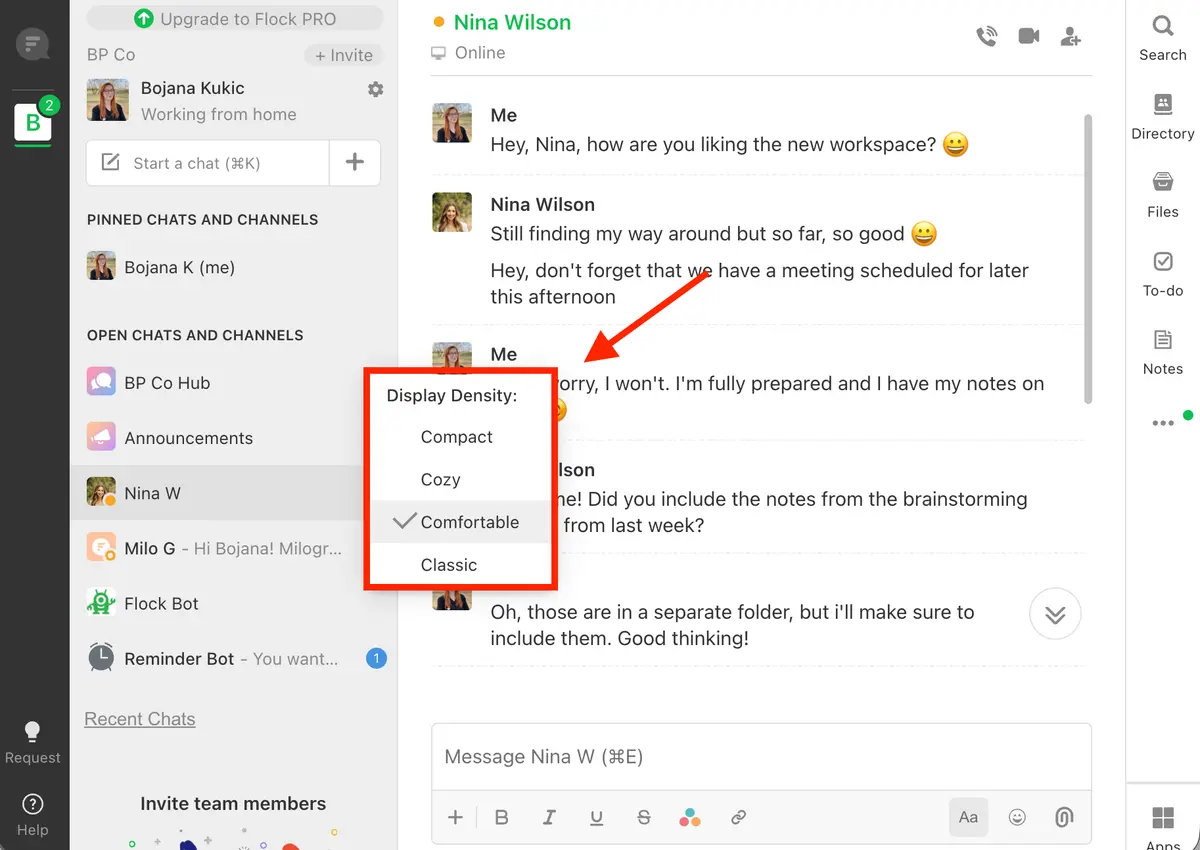Open the emoji picker in the composer
Image resolution: width=1200 pixels, height=850 pixels.
[x=1017, y=817]
